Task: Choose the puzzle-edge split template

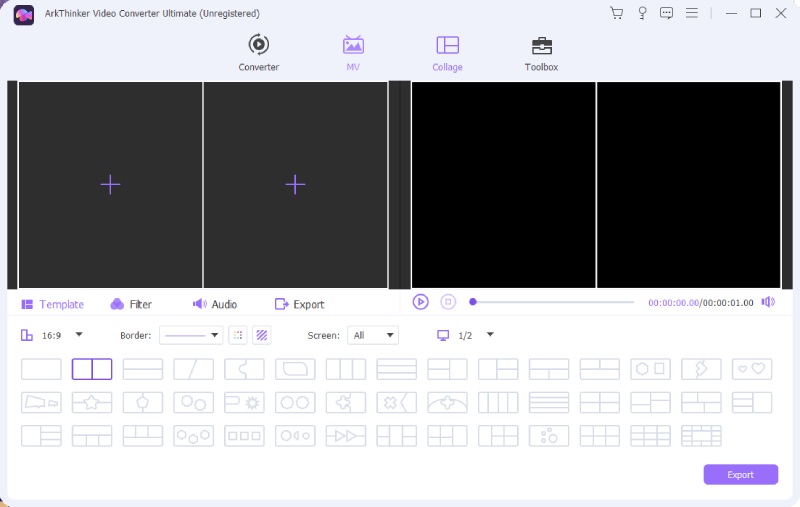Action: [x=244, y=369]
